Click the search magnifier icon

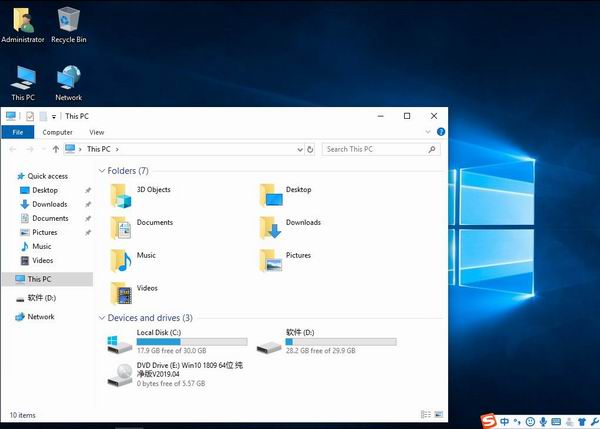(x=432, y=149)
